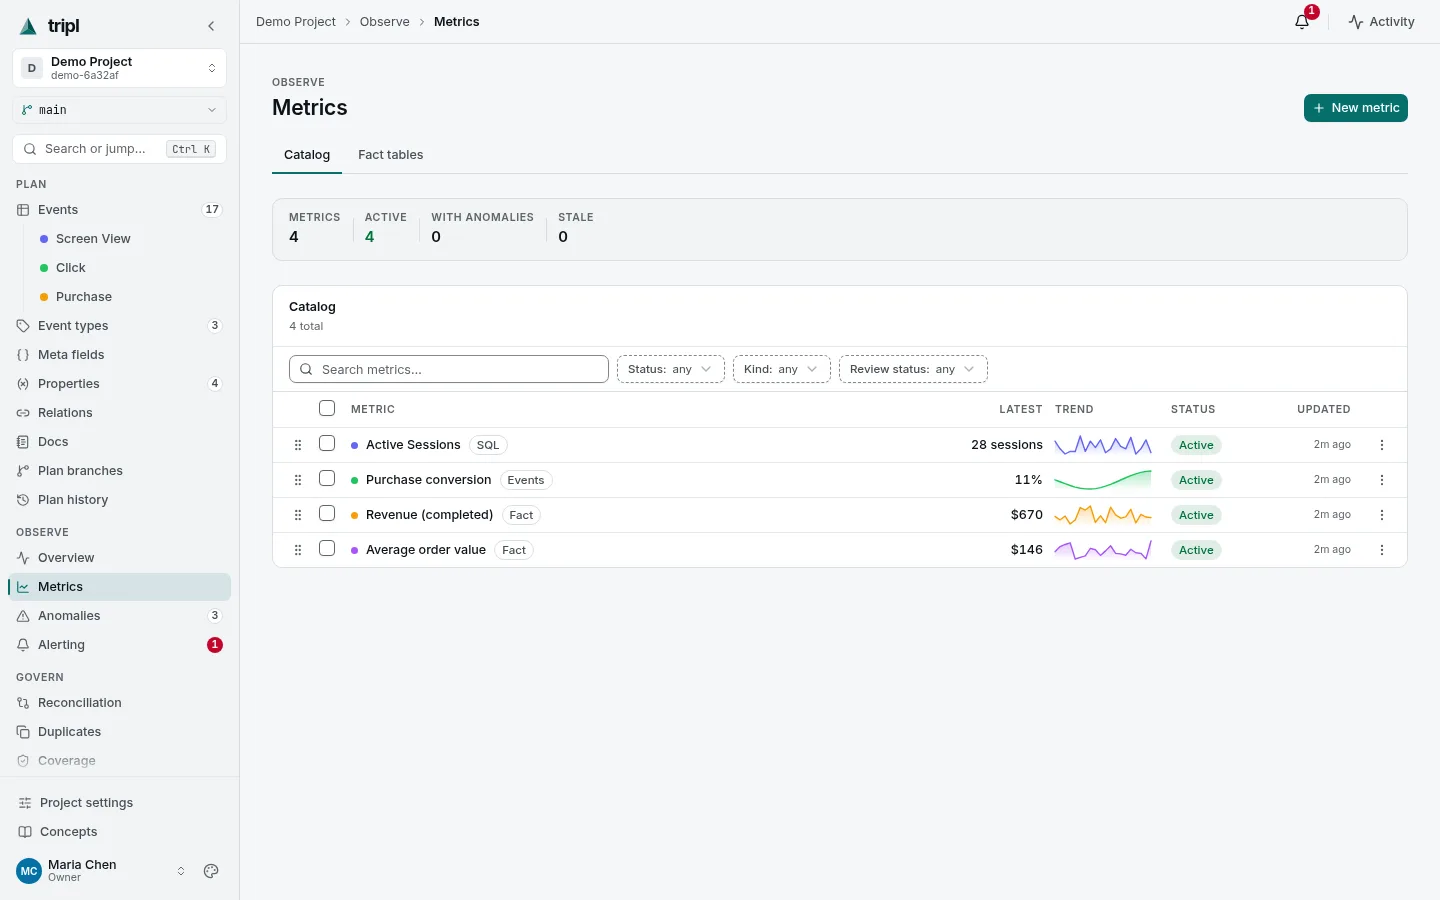The image size is (1440, 900).
Task: Open row menu for Revenue (completed)
Action: point(1382,515)
